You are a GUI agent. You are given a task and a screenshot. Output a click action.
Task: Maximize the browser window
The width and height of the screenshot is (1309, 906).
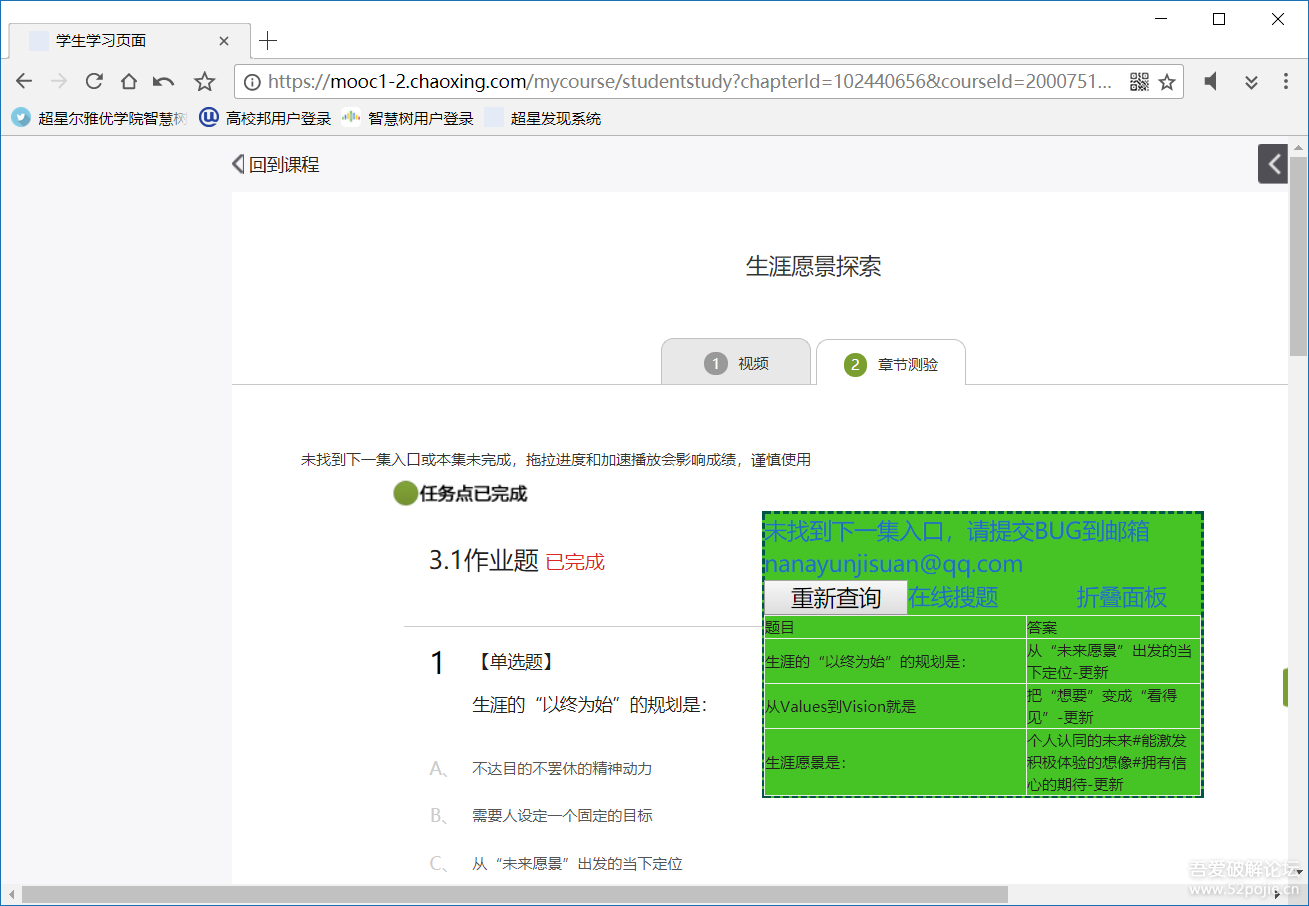(1219, 19)
